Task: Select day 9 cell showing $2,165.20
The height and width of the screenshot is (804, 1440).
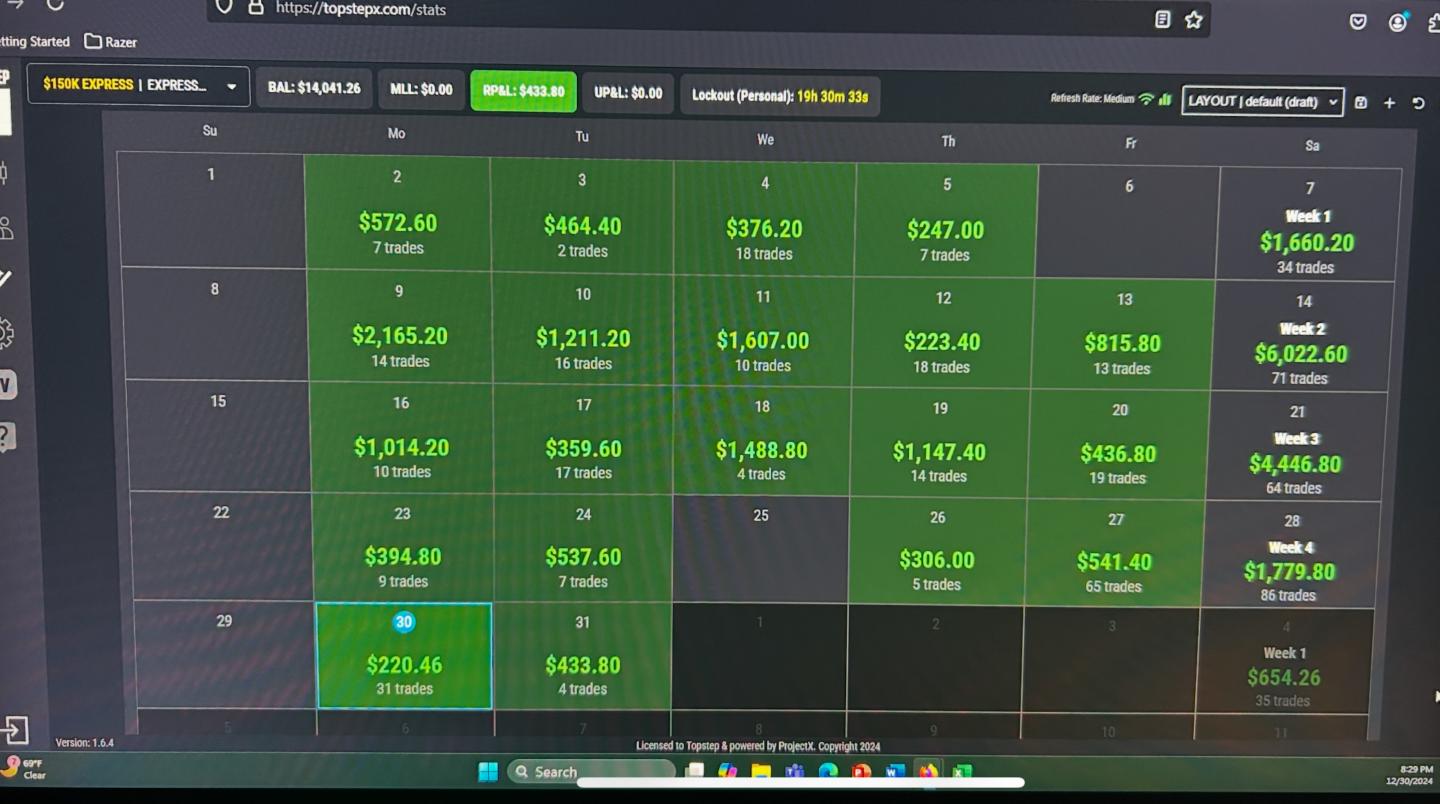Action: coord(400,325)
